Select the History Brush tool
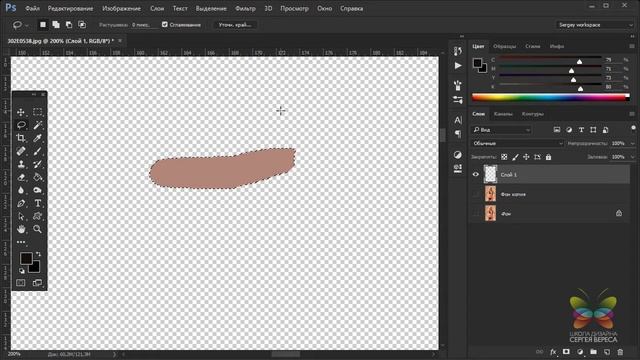Viewport: 640px width, 360px height. pyautogui.click(x=37, y=164)
